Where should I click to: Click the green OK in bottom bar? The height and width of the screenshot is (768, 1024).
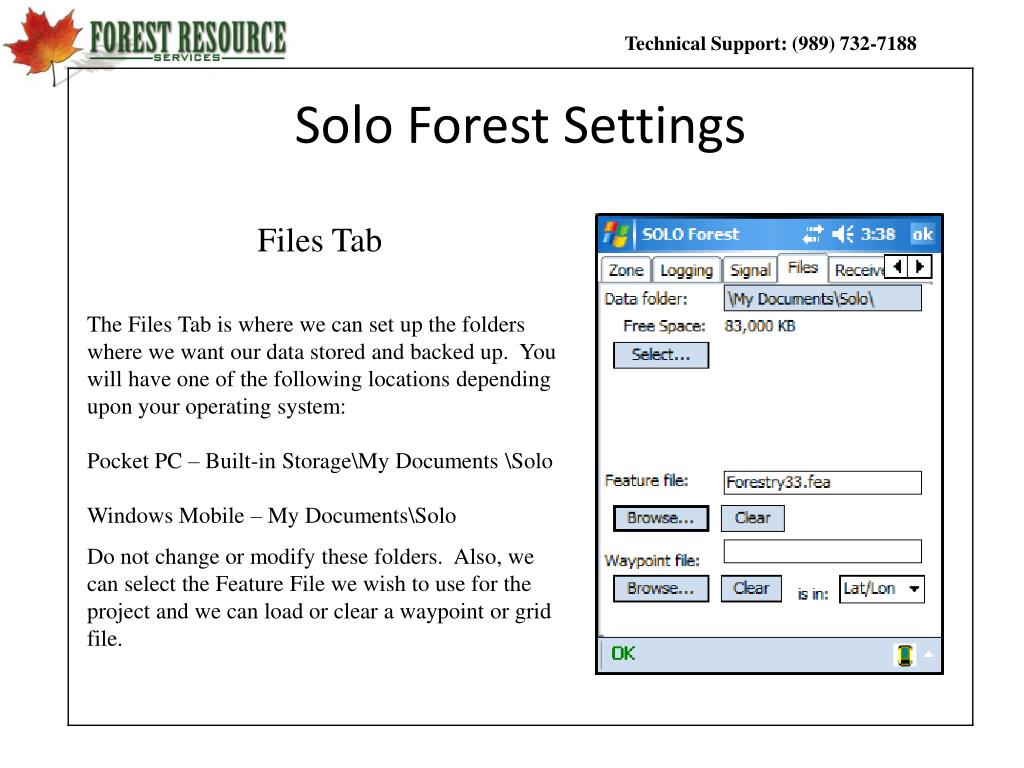622,654
